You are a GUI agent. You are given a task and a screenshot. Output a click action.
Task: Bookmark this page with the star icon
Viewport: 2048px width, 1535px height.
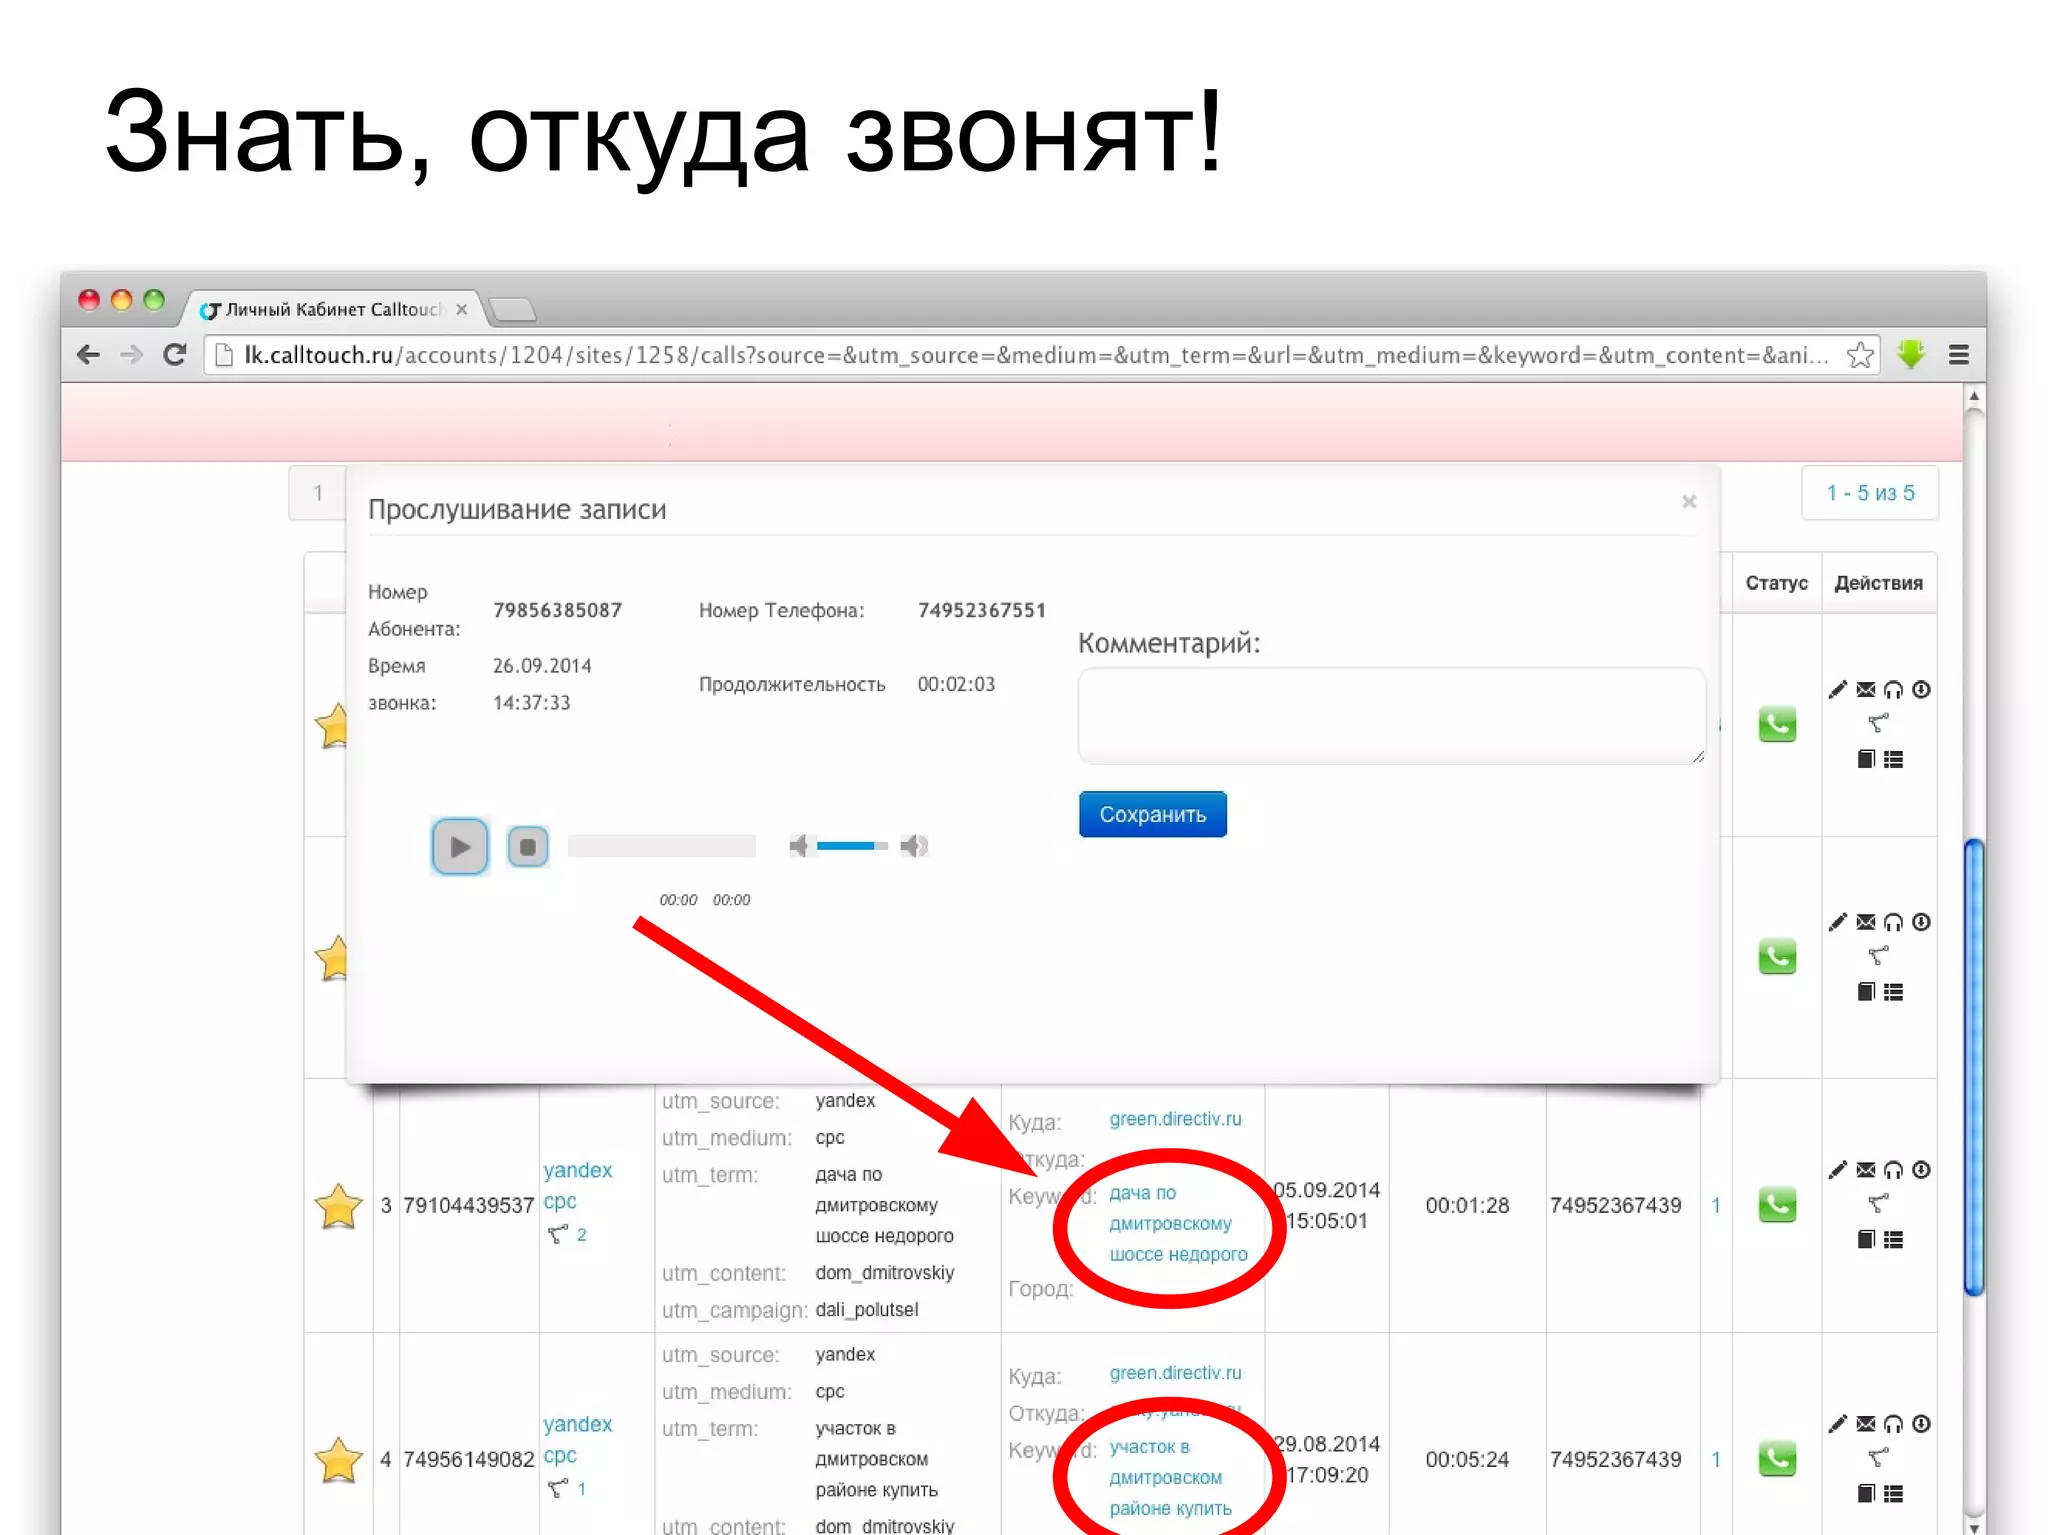pos(1859,355)
